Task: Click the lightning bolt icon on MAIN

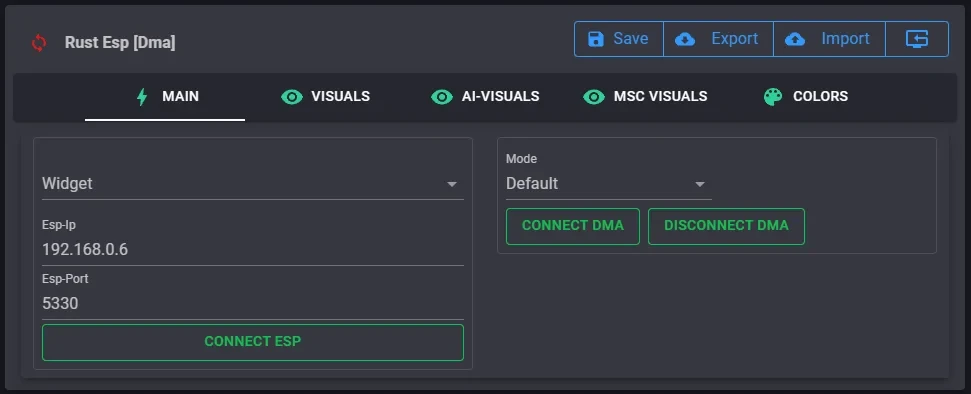Action: click(142, 97)
